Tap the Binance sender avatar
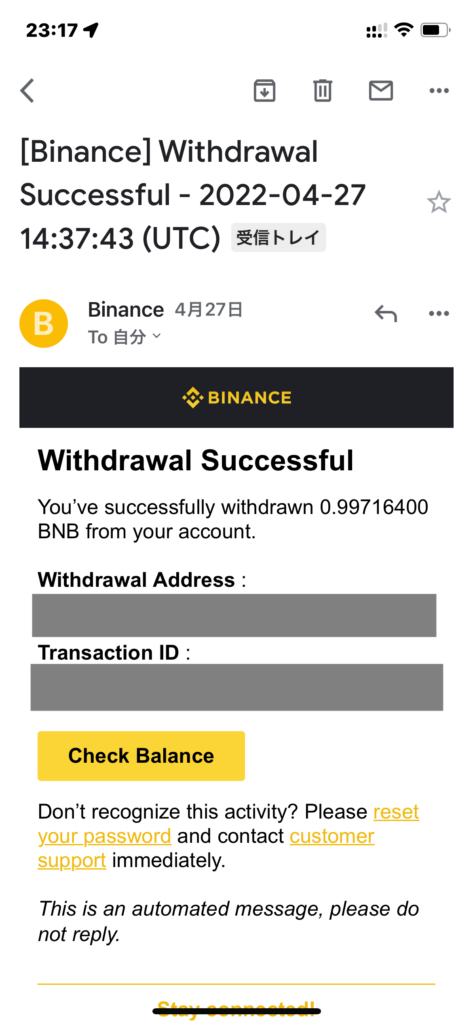 pyautogui.click(x=44, y=323)
